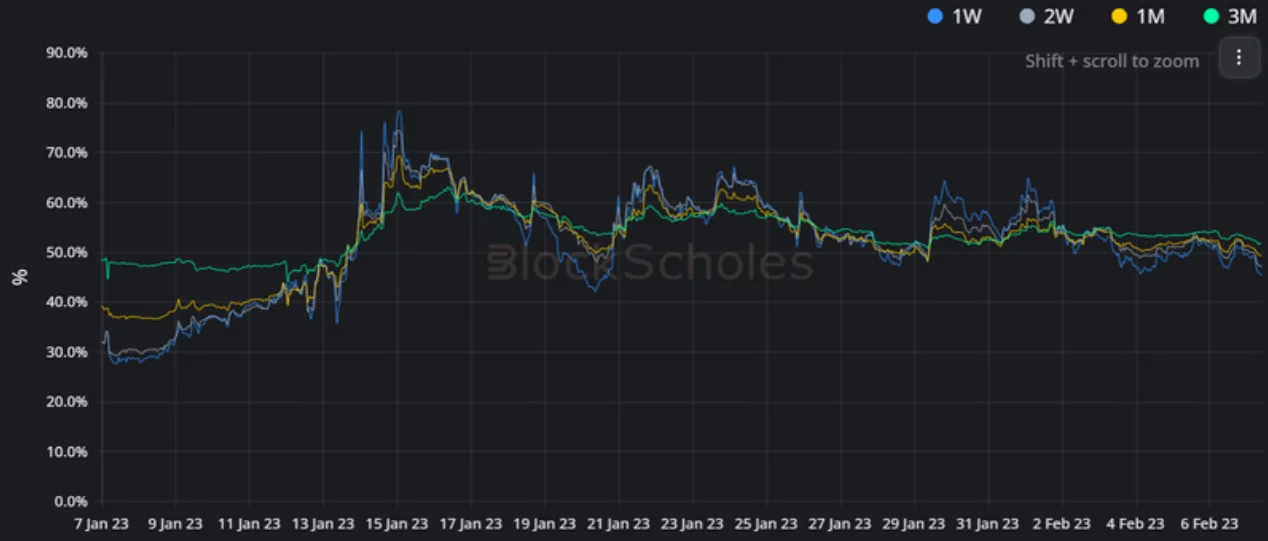Open the three-dot chart options menu
Viewport: 1268px width, 541px height.
point(1239,58)
